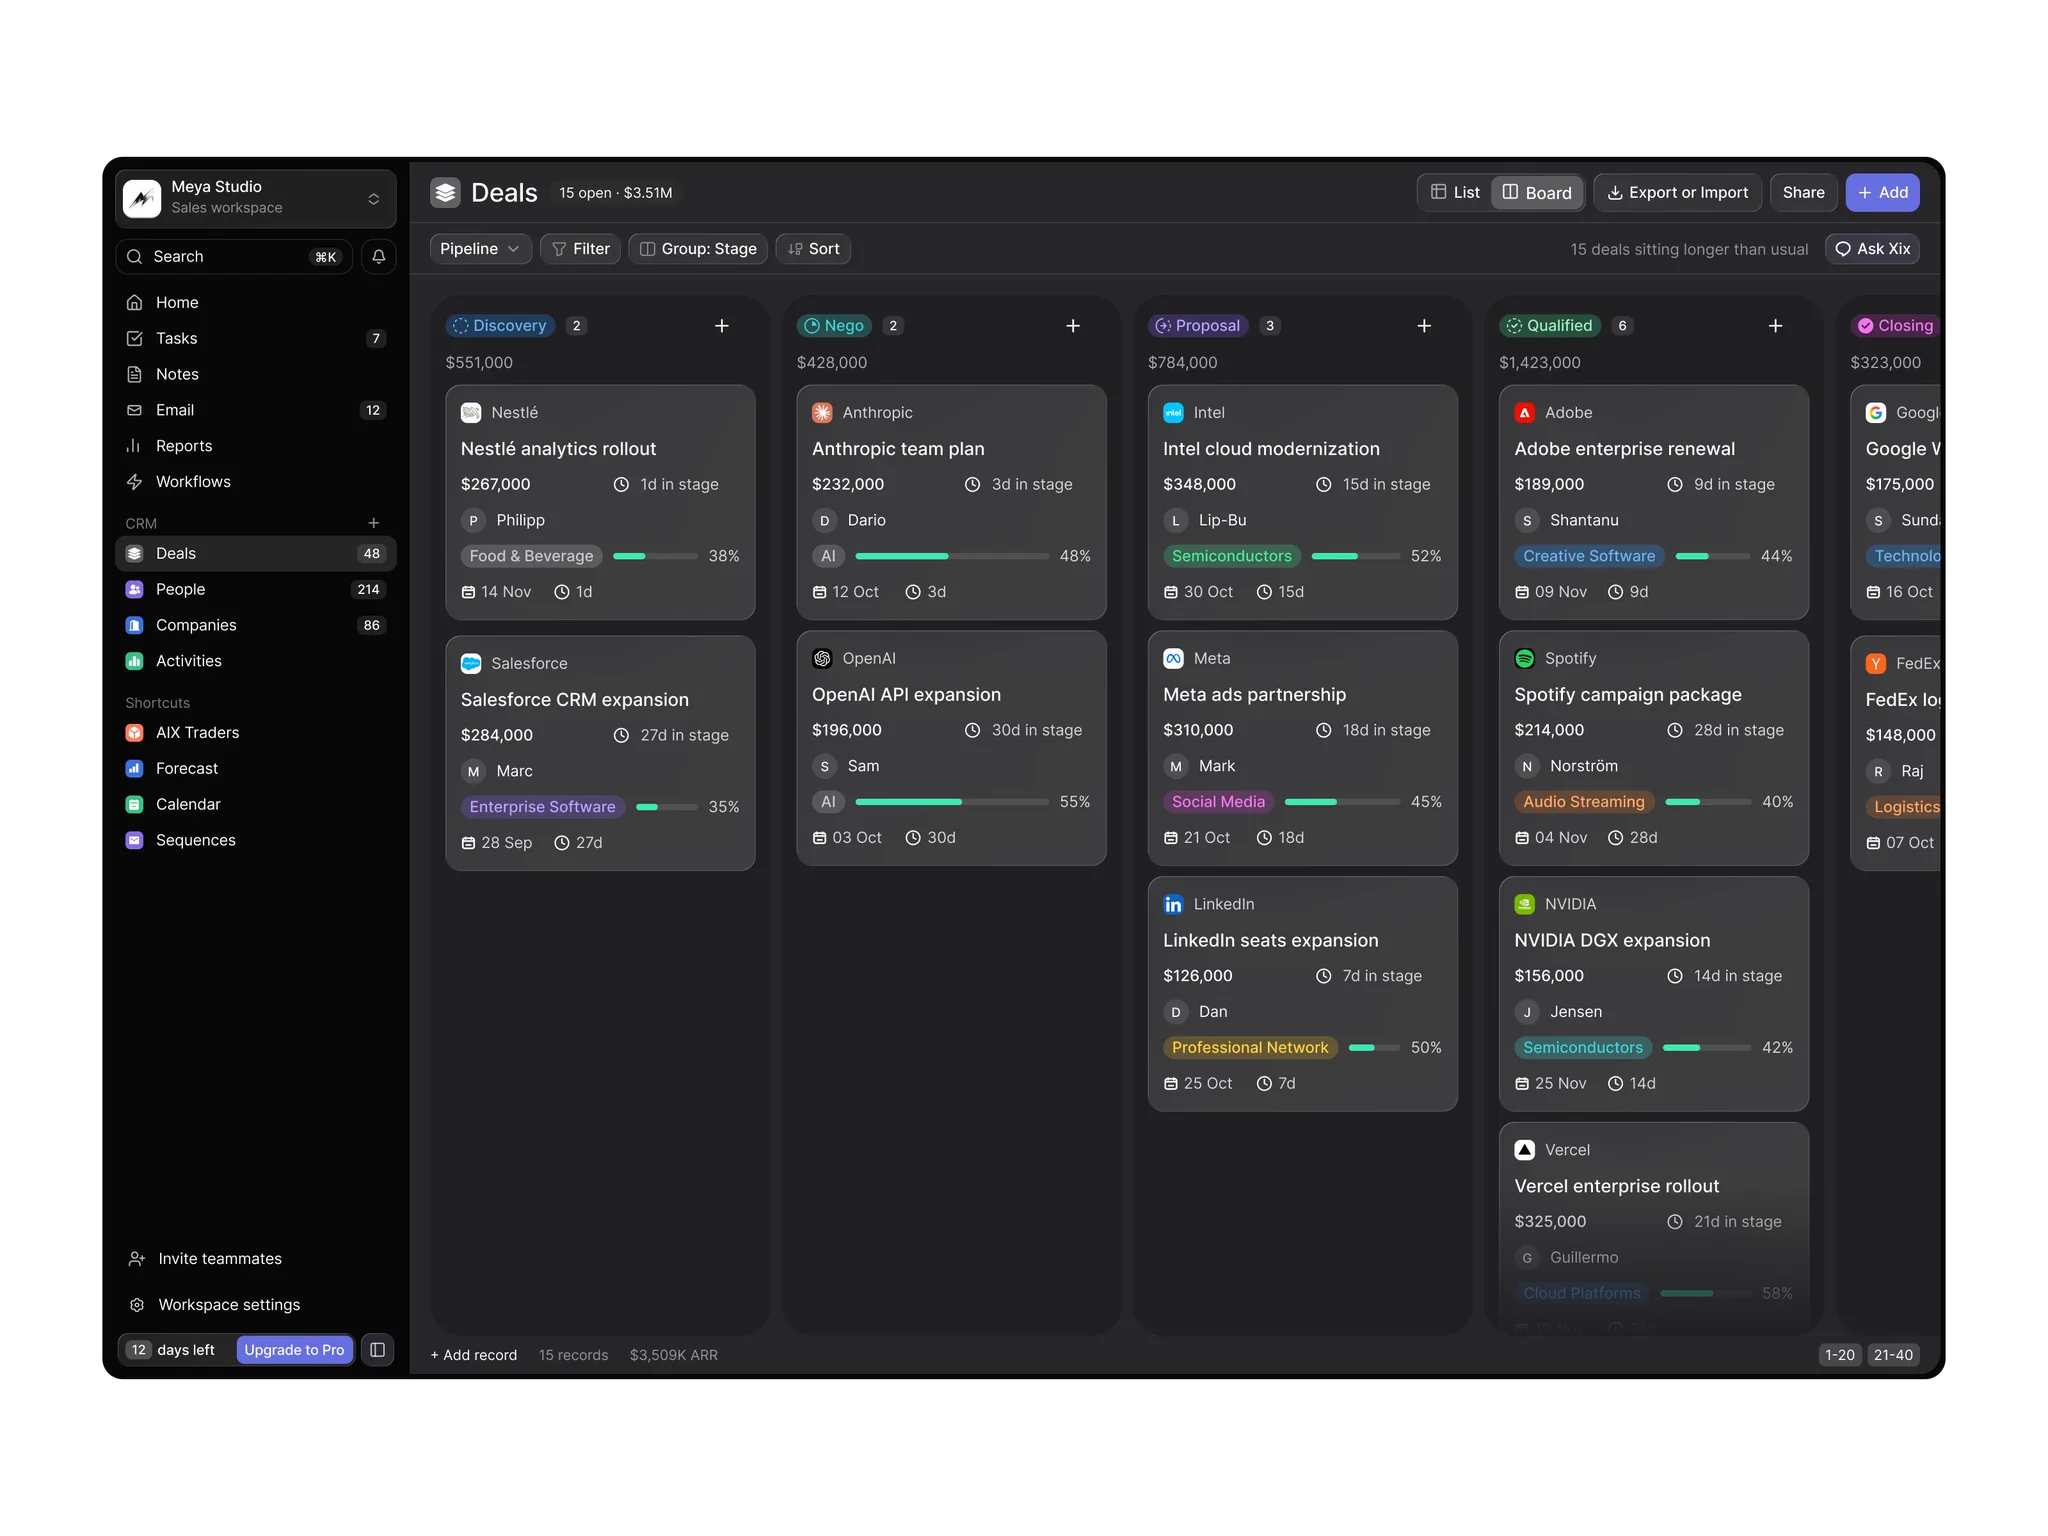This screenshot has width=2048, height=1536.
Task: Click the plus icon beside CRM
Action: (x=374, y=523)
